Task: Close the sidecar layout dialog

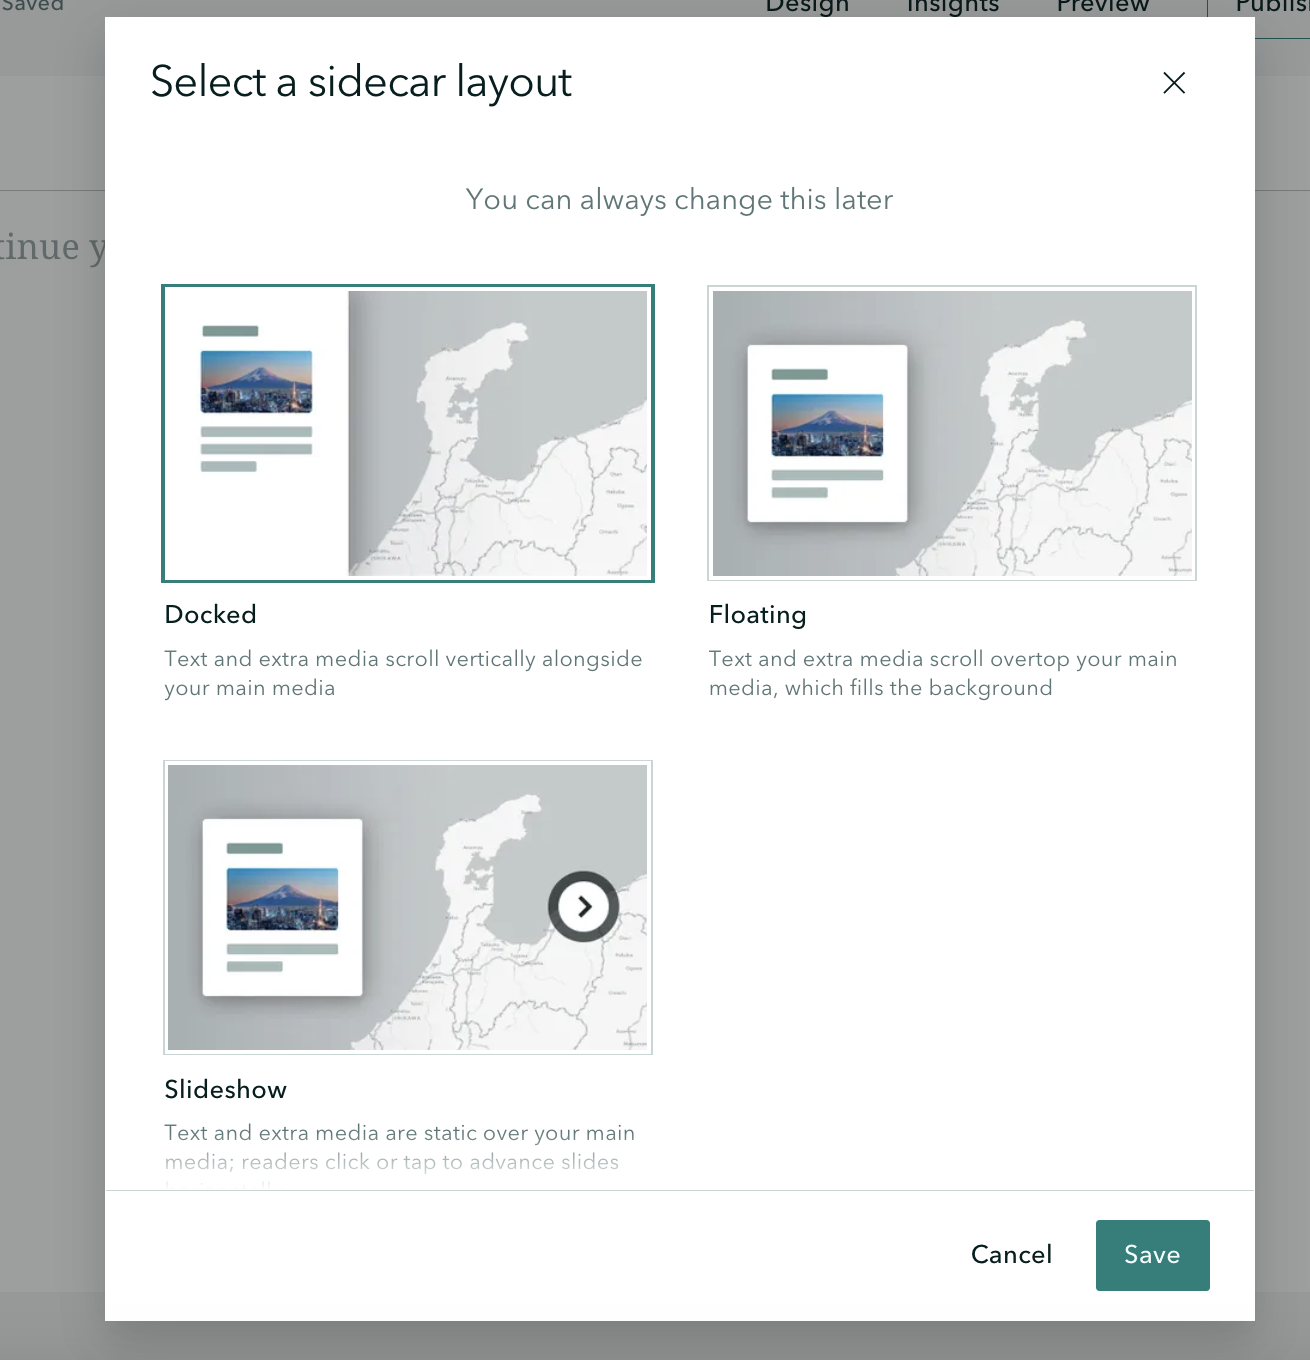Action: click(1174, 83)
